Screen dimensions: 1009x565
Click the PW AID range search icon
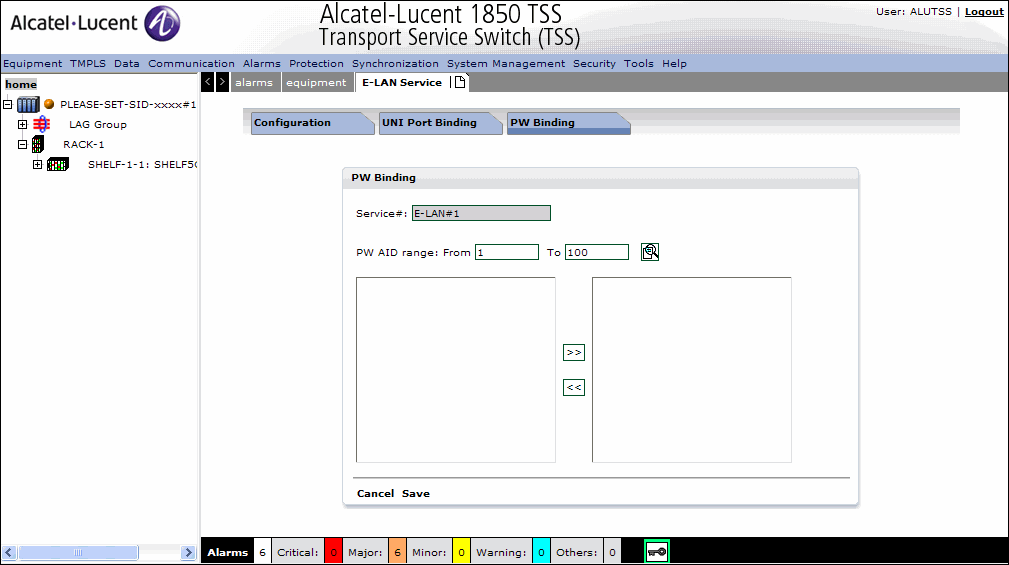click(650, 252)
